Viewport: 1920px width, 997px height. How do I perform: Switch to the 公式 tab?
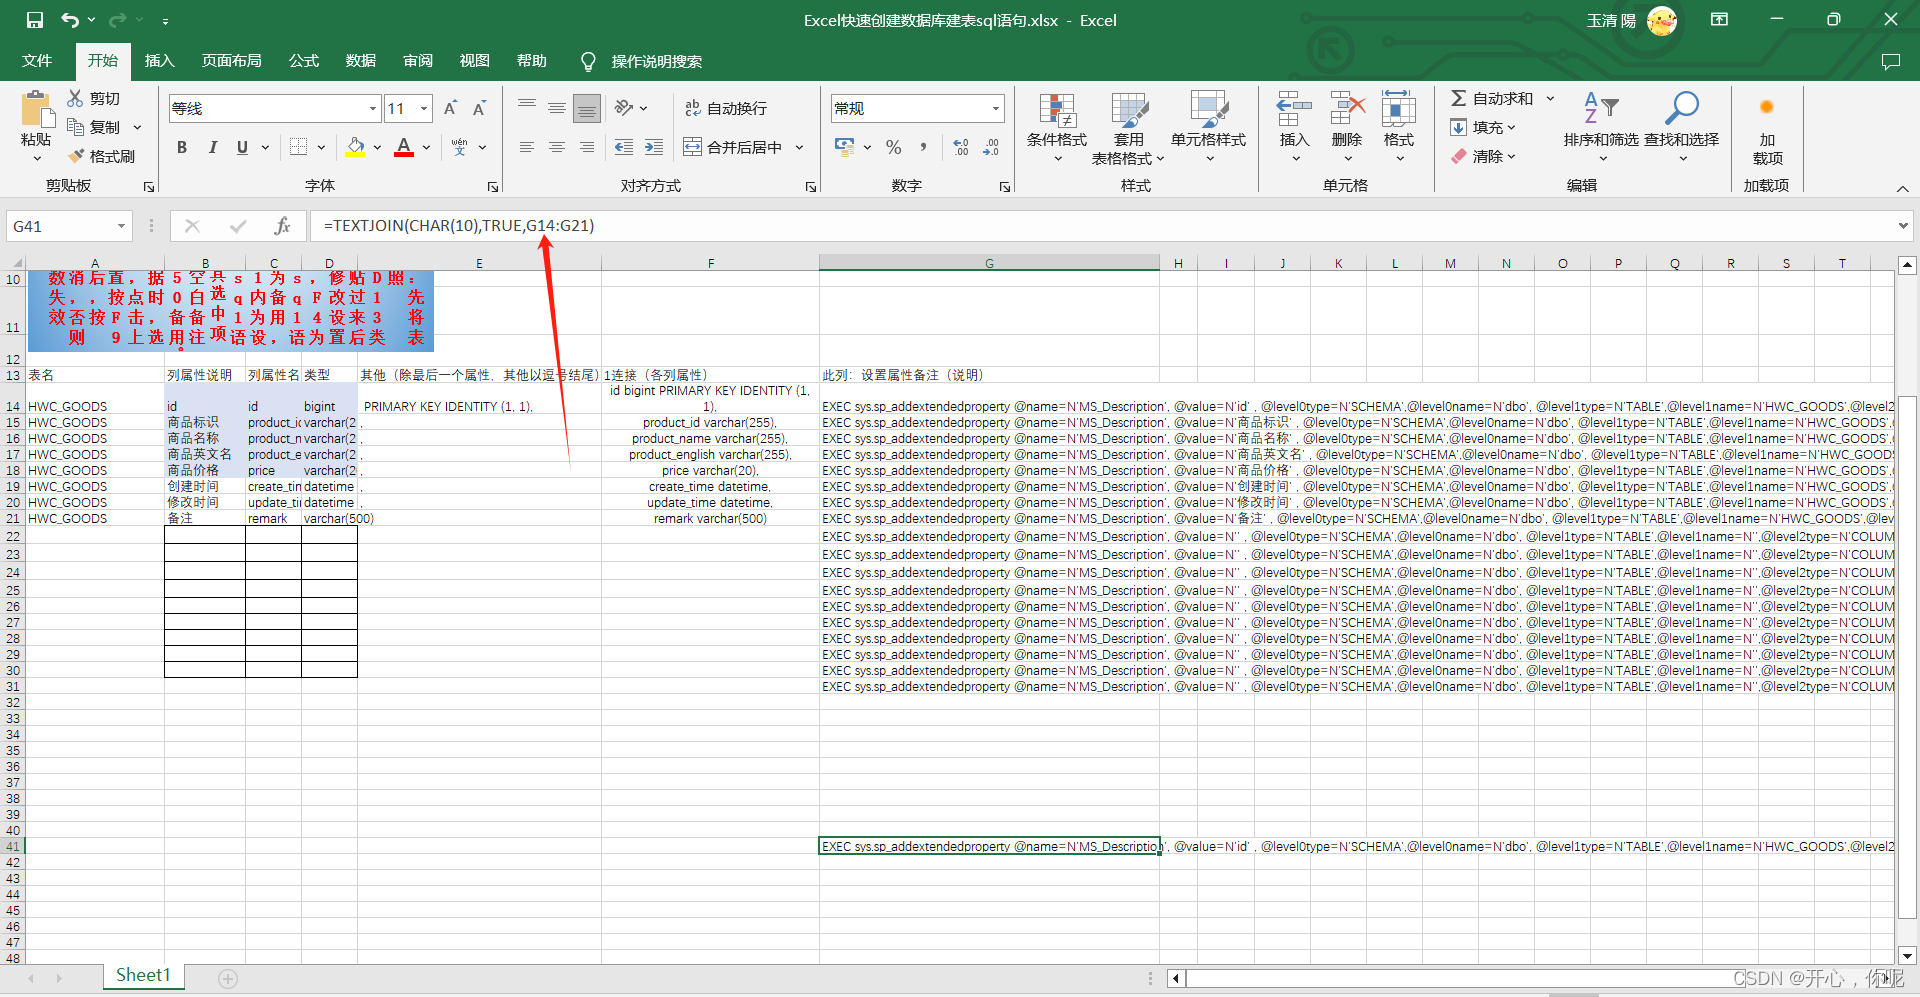pos(303,61)
